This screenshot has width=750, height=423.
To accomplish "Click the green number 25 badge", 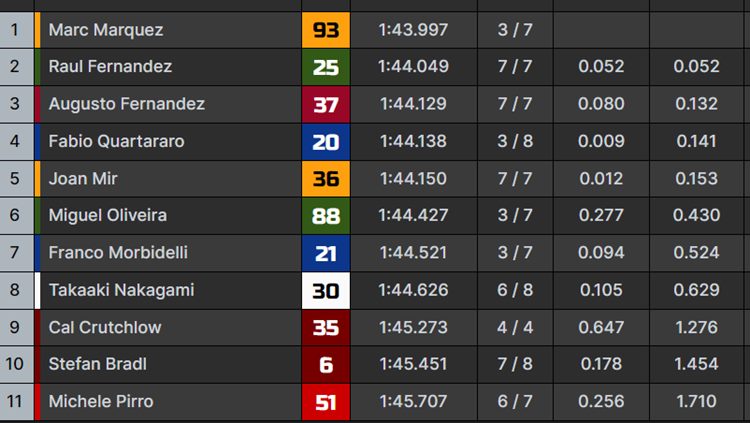I will tap(326, 67).
